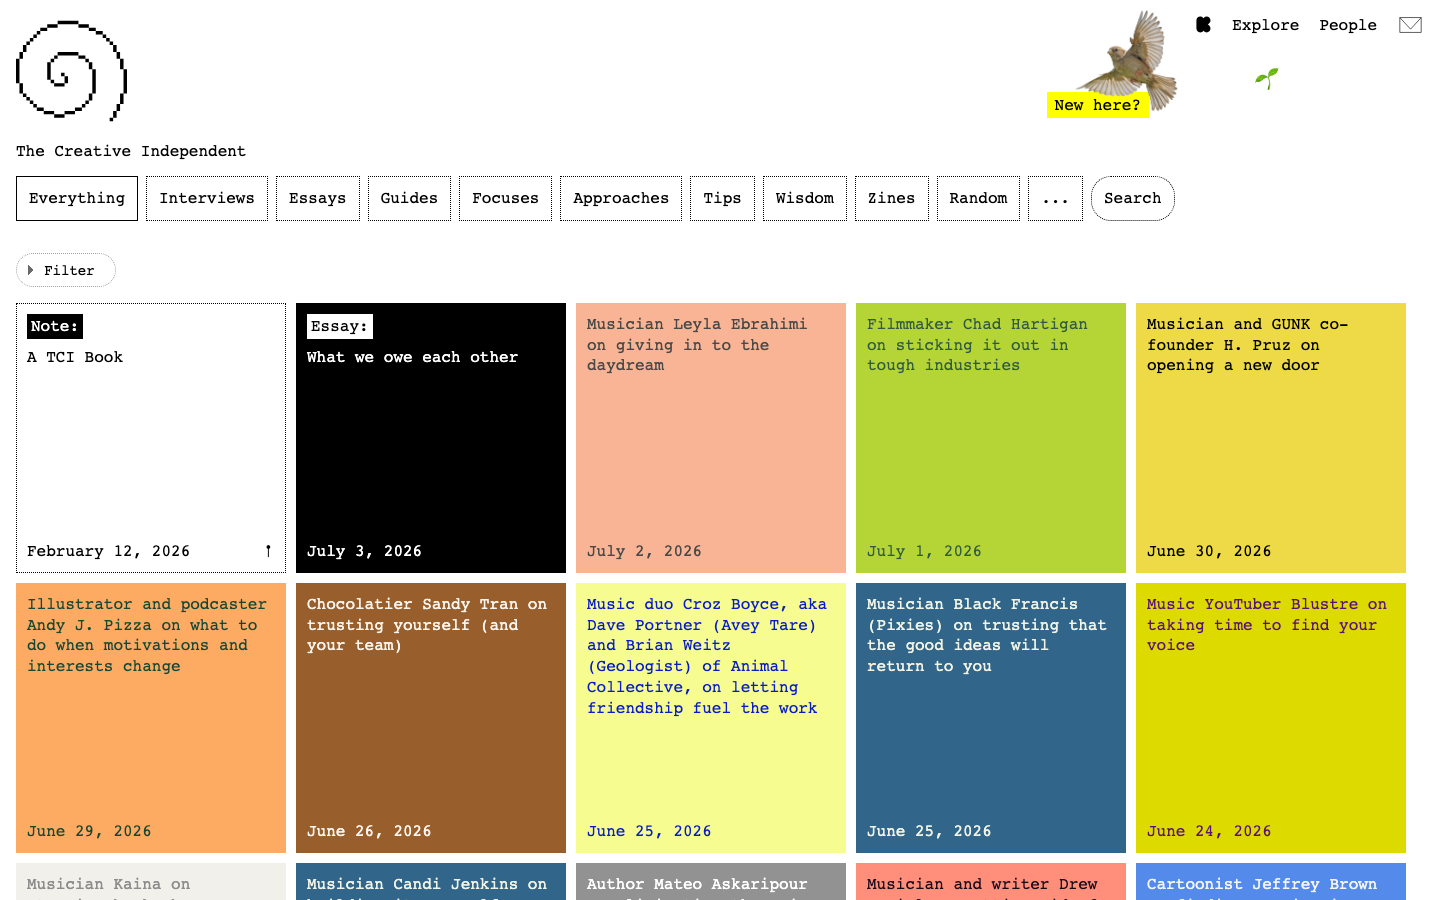The width and height of the screenshot is (1440, 900).
Task: Open the Wisdom tab
Action: (805, 198)
